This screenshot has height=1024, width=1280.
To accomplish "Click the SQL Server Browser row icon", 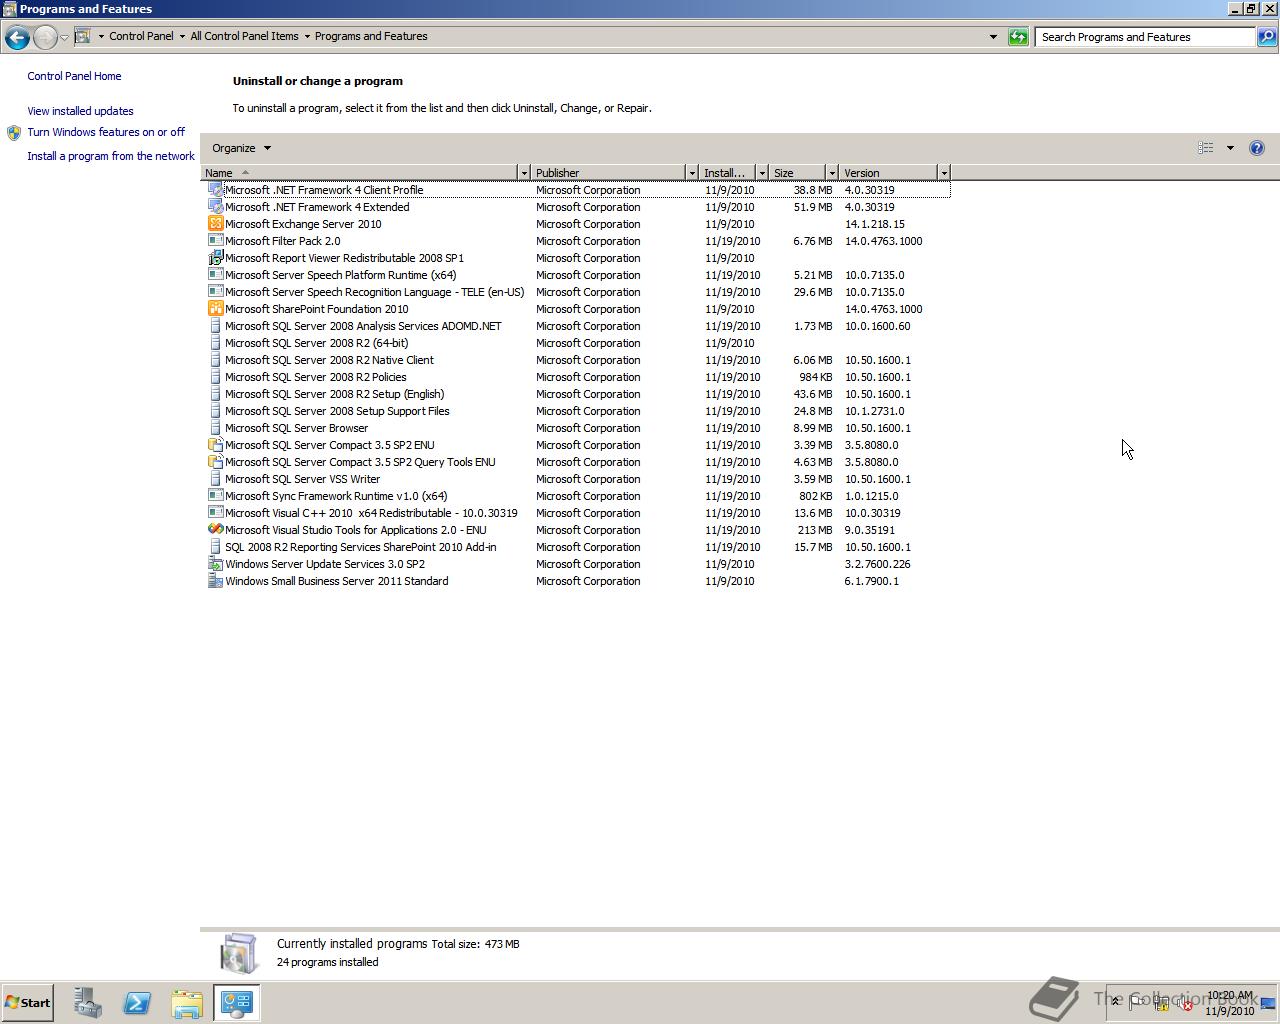I will click(215, 428).
